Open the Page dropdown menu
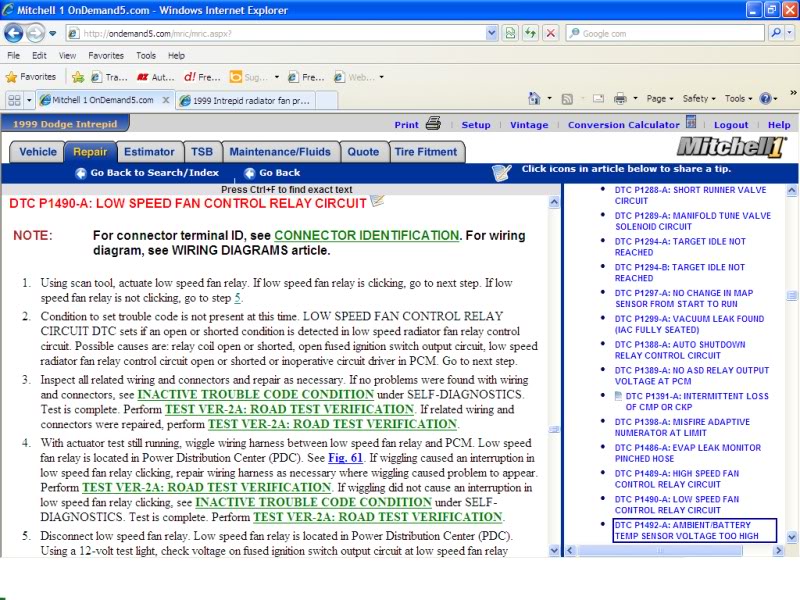800x600 pixels. [x=660, y=98]
